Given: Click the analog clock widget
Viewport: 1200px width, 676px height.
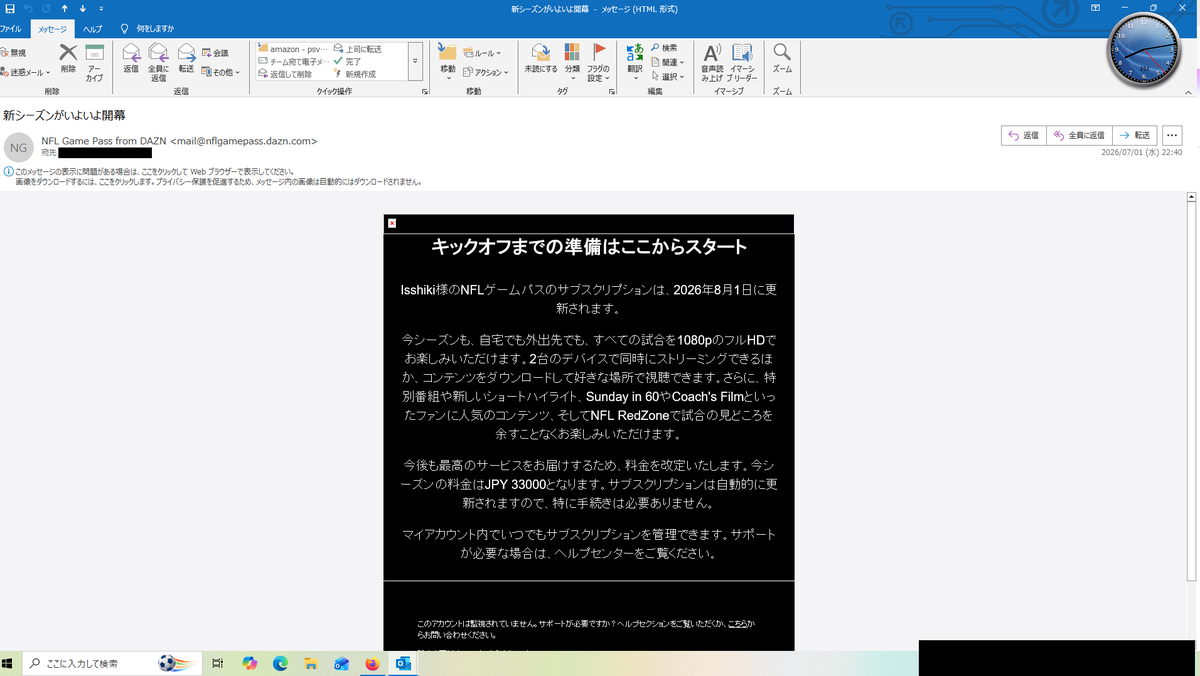Looking at the screenshot, I should pyautogui.click(x=1144, y=51).
